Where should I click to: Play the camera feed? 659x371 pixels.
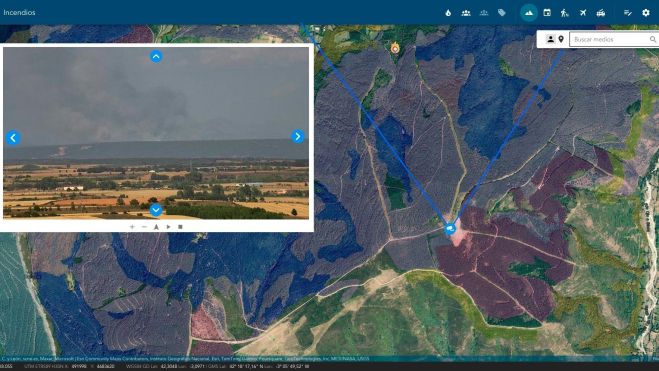point(169,226)
